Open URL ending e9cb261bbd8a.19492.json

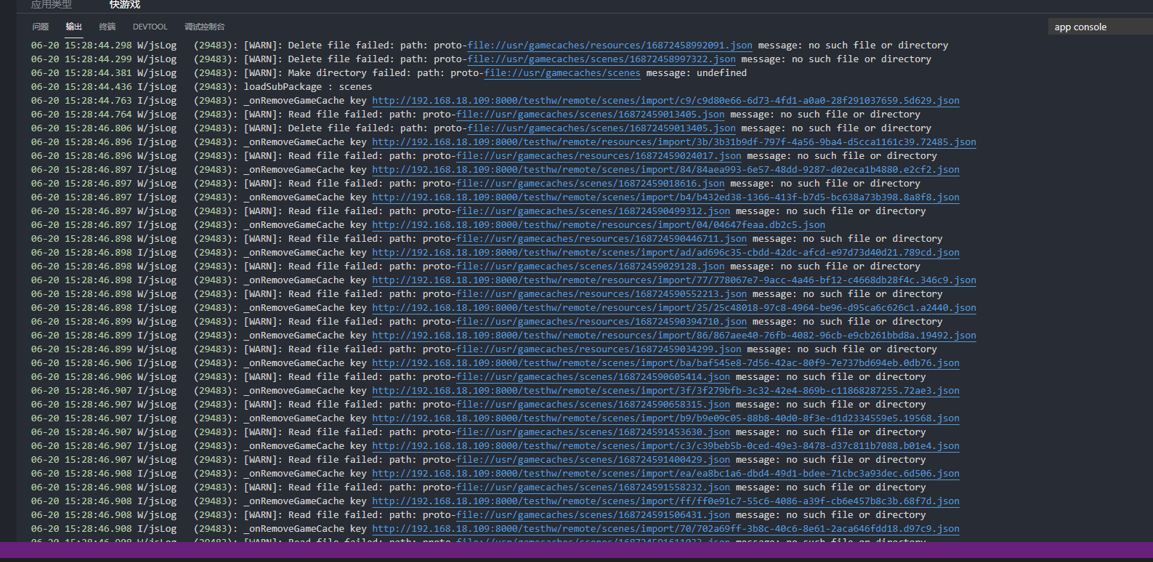coord(674,335)
